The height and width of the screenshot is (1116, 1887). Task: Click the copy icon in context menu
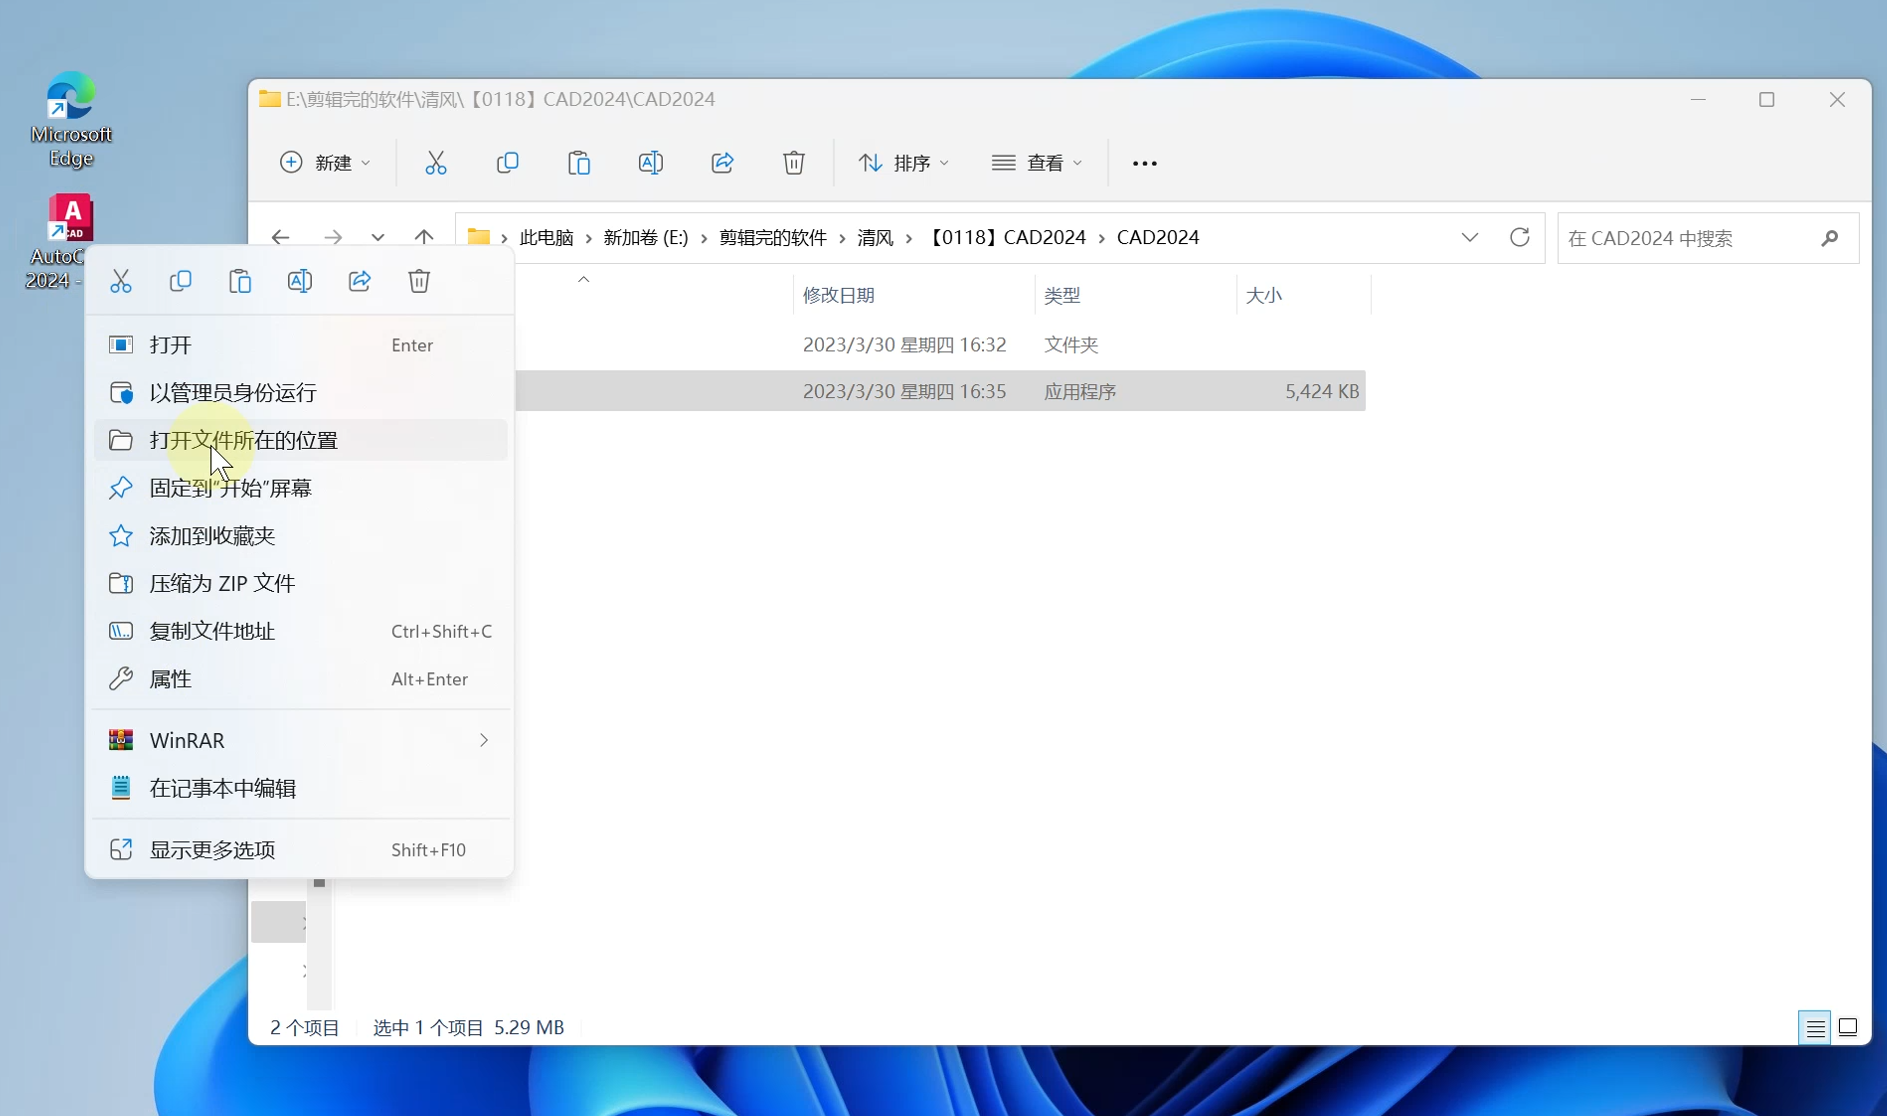181,281
